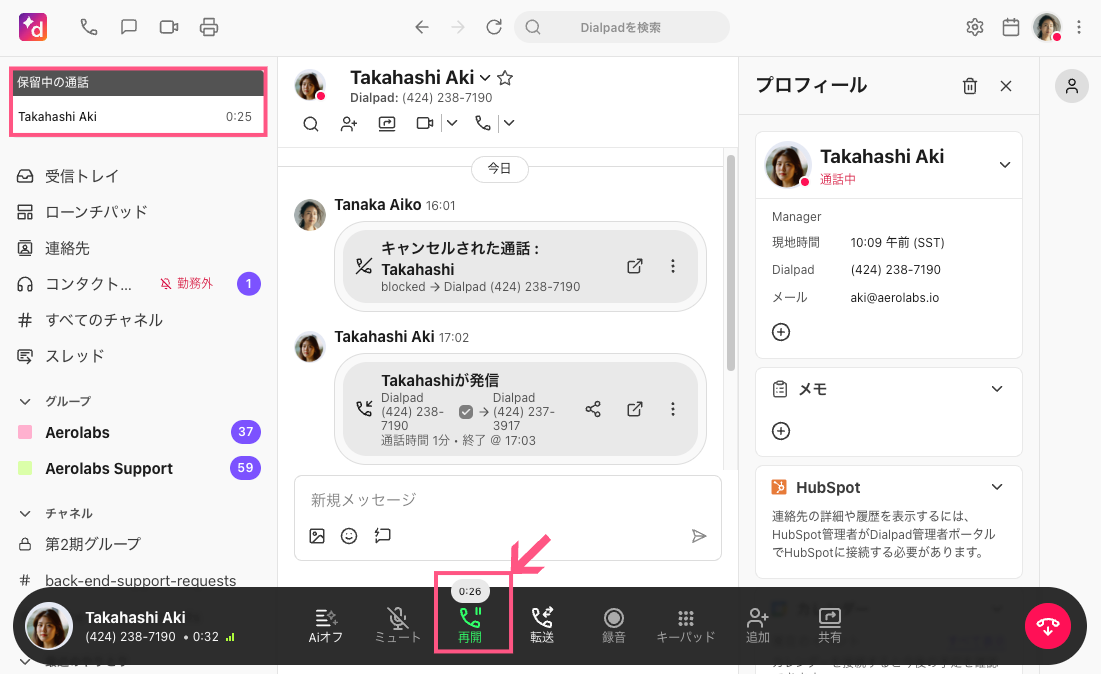Open phone call options dropdown arrow
1101x674 pixels.
[509, 124]
